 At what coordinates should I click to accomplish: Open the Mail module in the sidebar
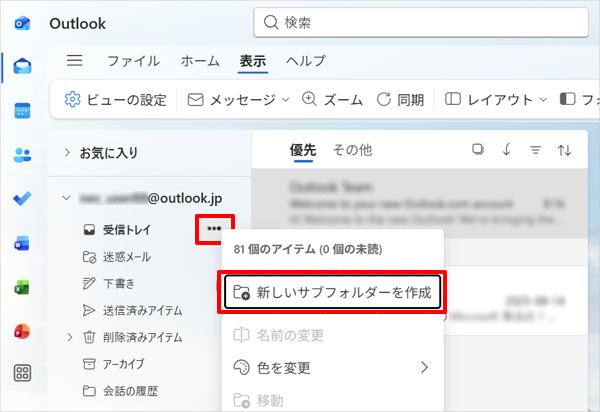[x=22, y=67]
